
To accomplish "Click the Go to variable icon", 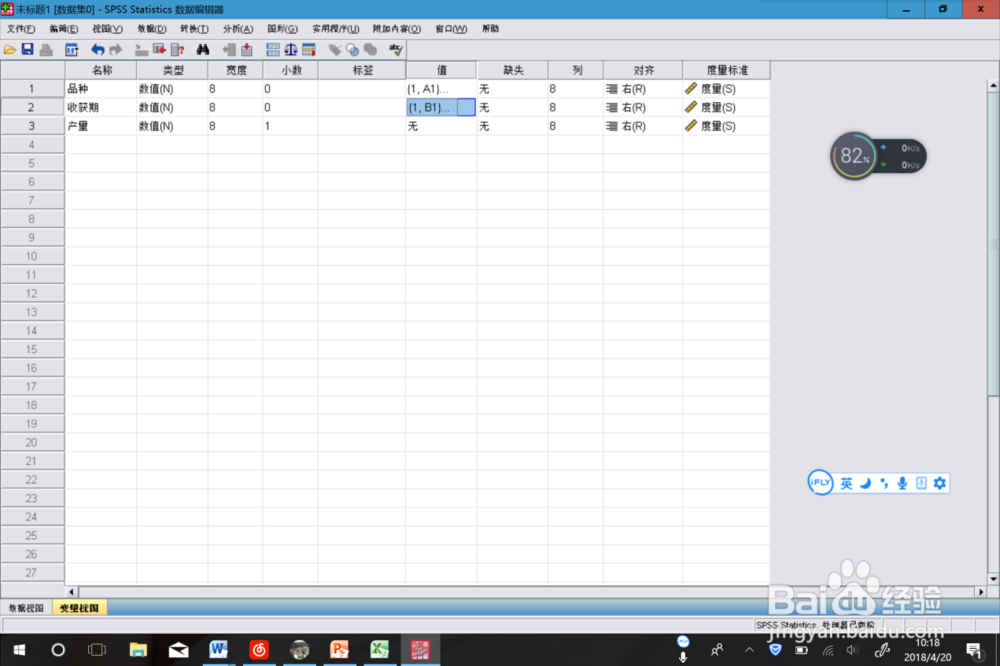I will point(159,50).
